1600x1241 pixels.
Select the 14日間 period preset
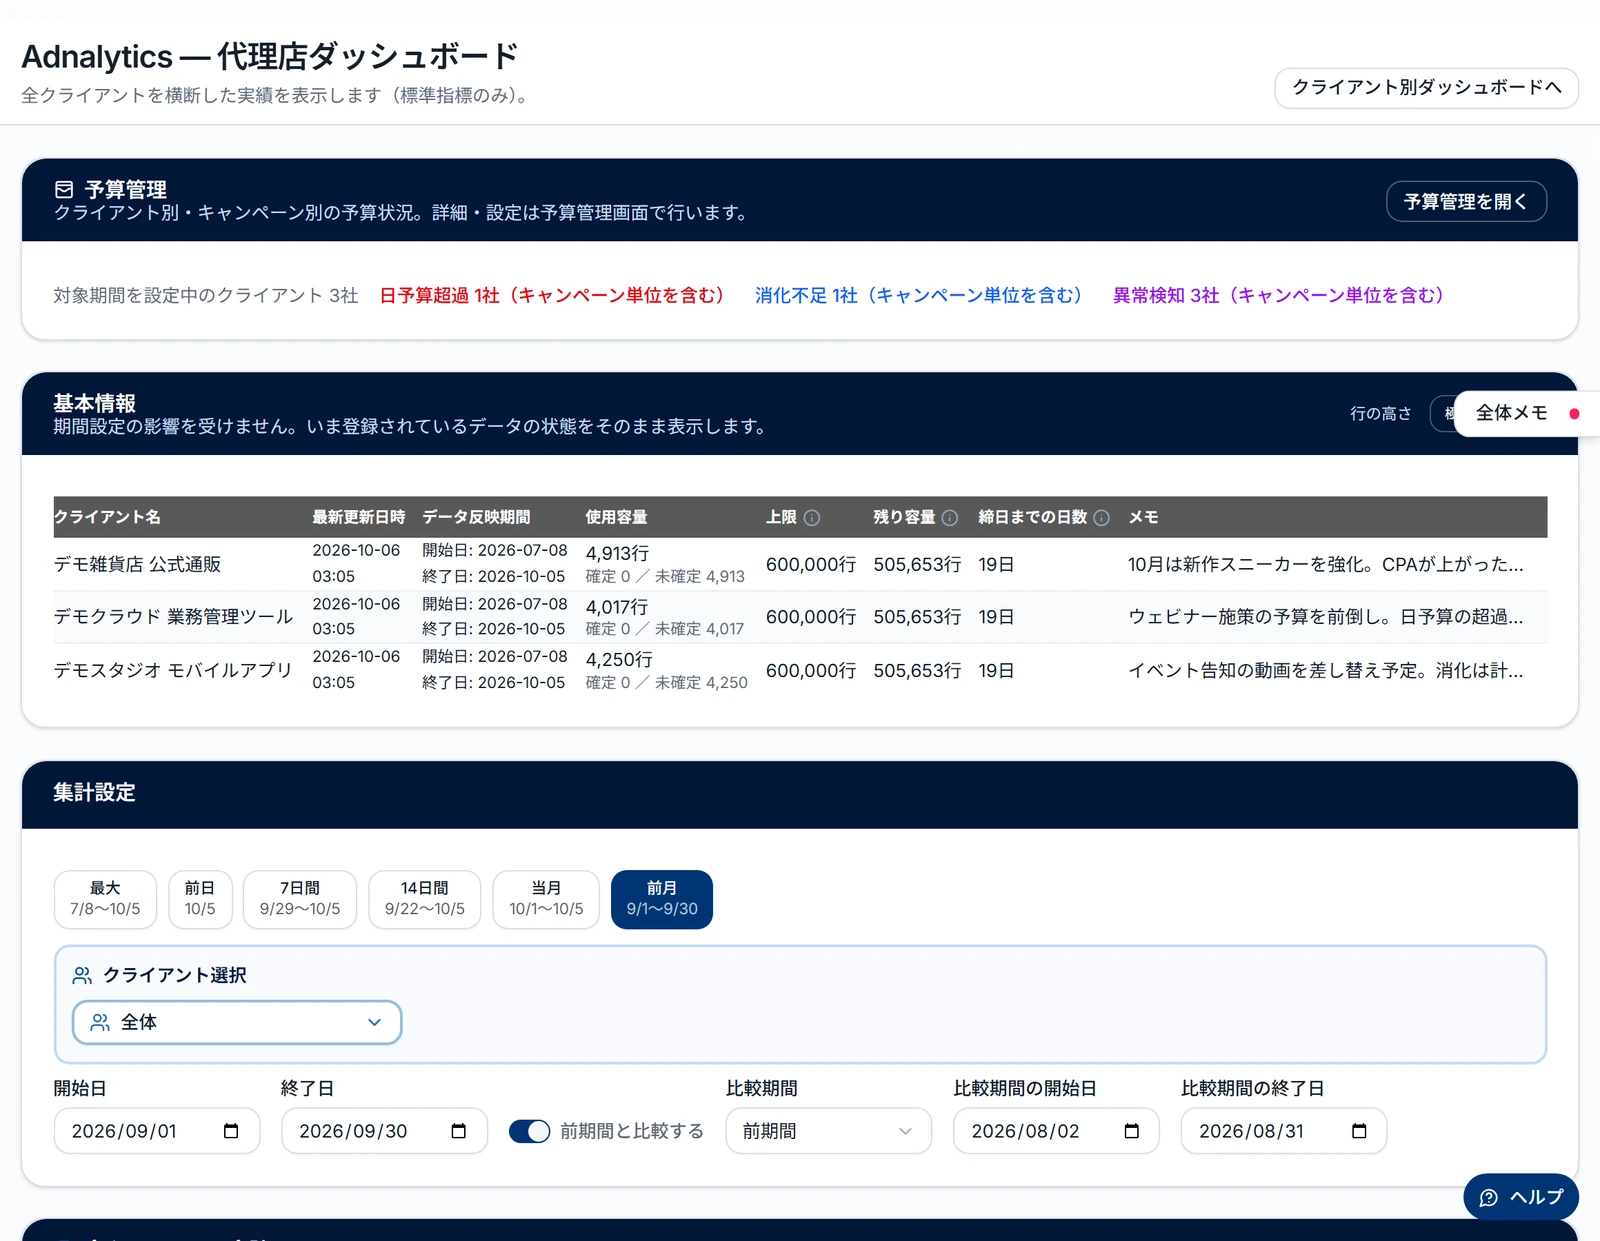pos(425,899)
